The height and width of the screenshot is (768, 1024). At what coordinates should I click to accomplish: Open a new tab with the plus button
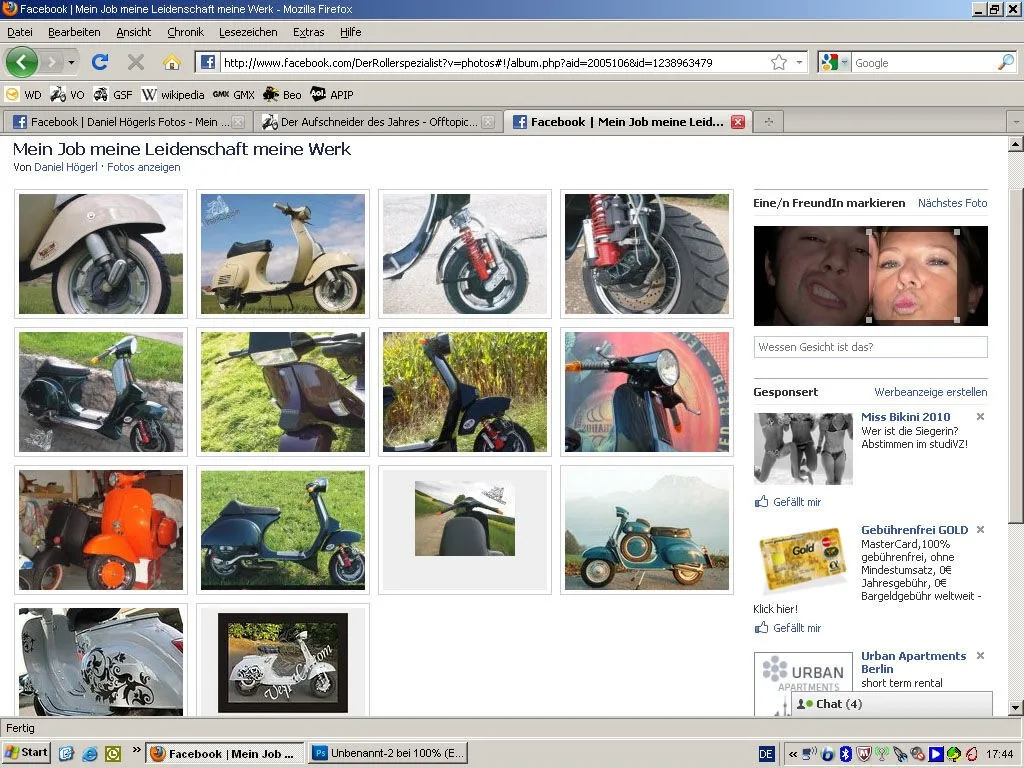tap(769, 122)
